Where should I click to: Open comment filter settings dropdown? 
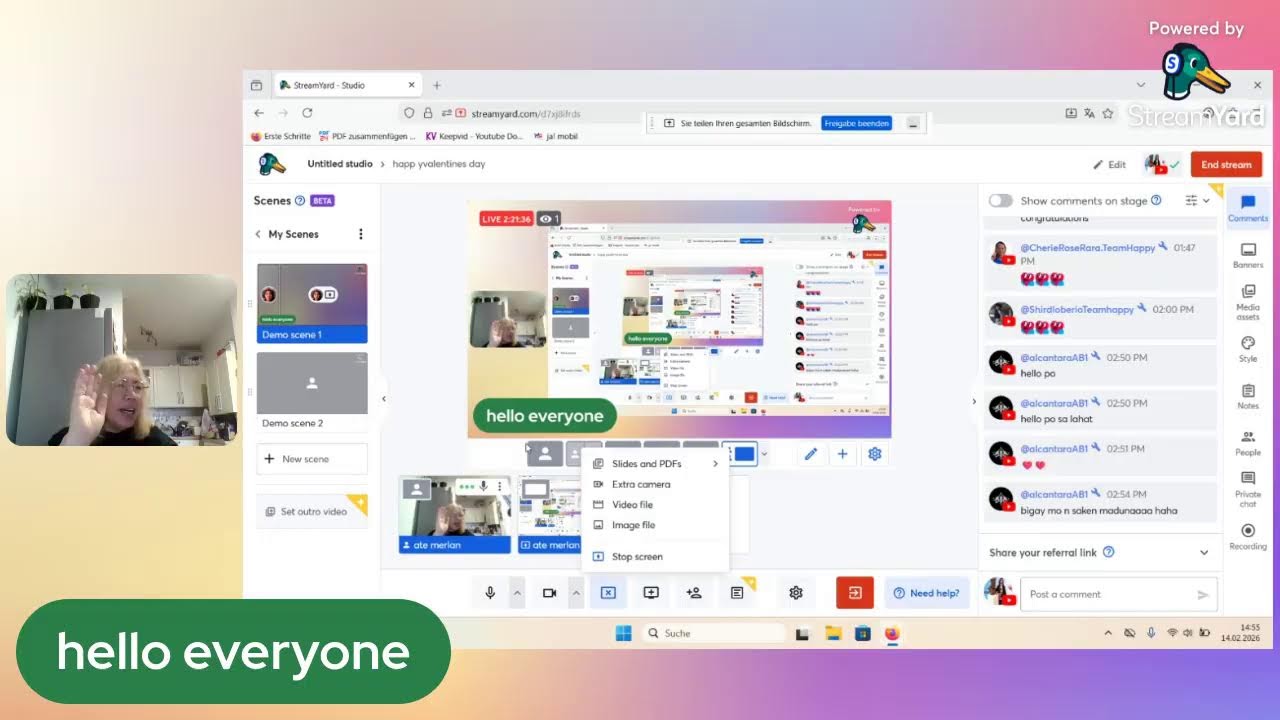click(x=1197, y=200)
